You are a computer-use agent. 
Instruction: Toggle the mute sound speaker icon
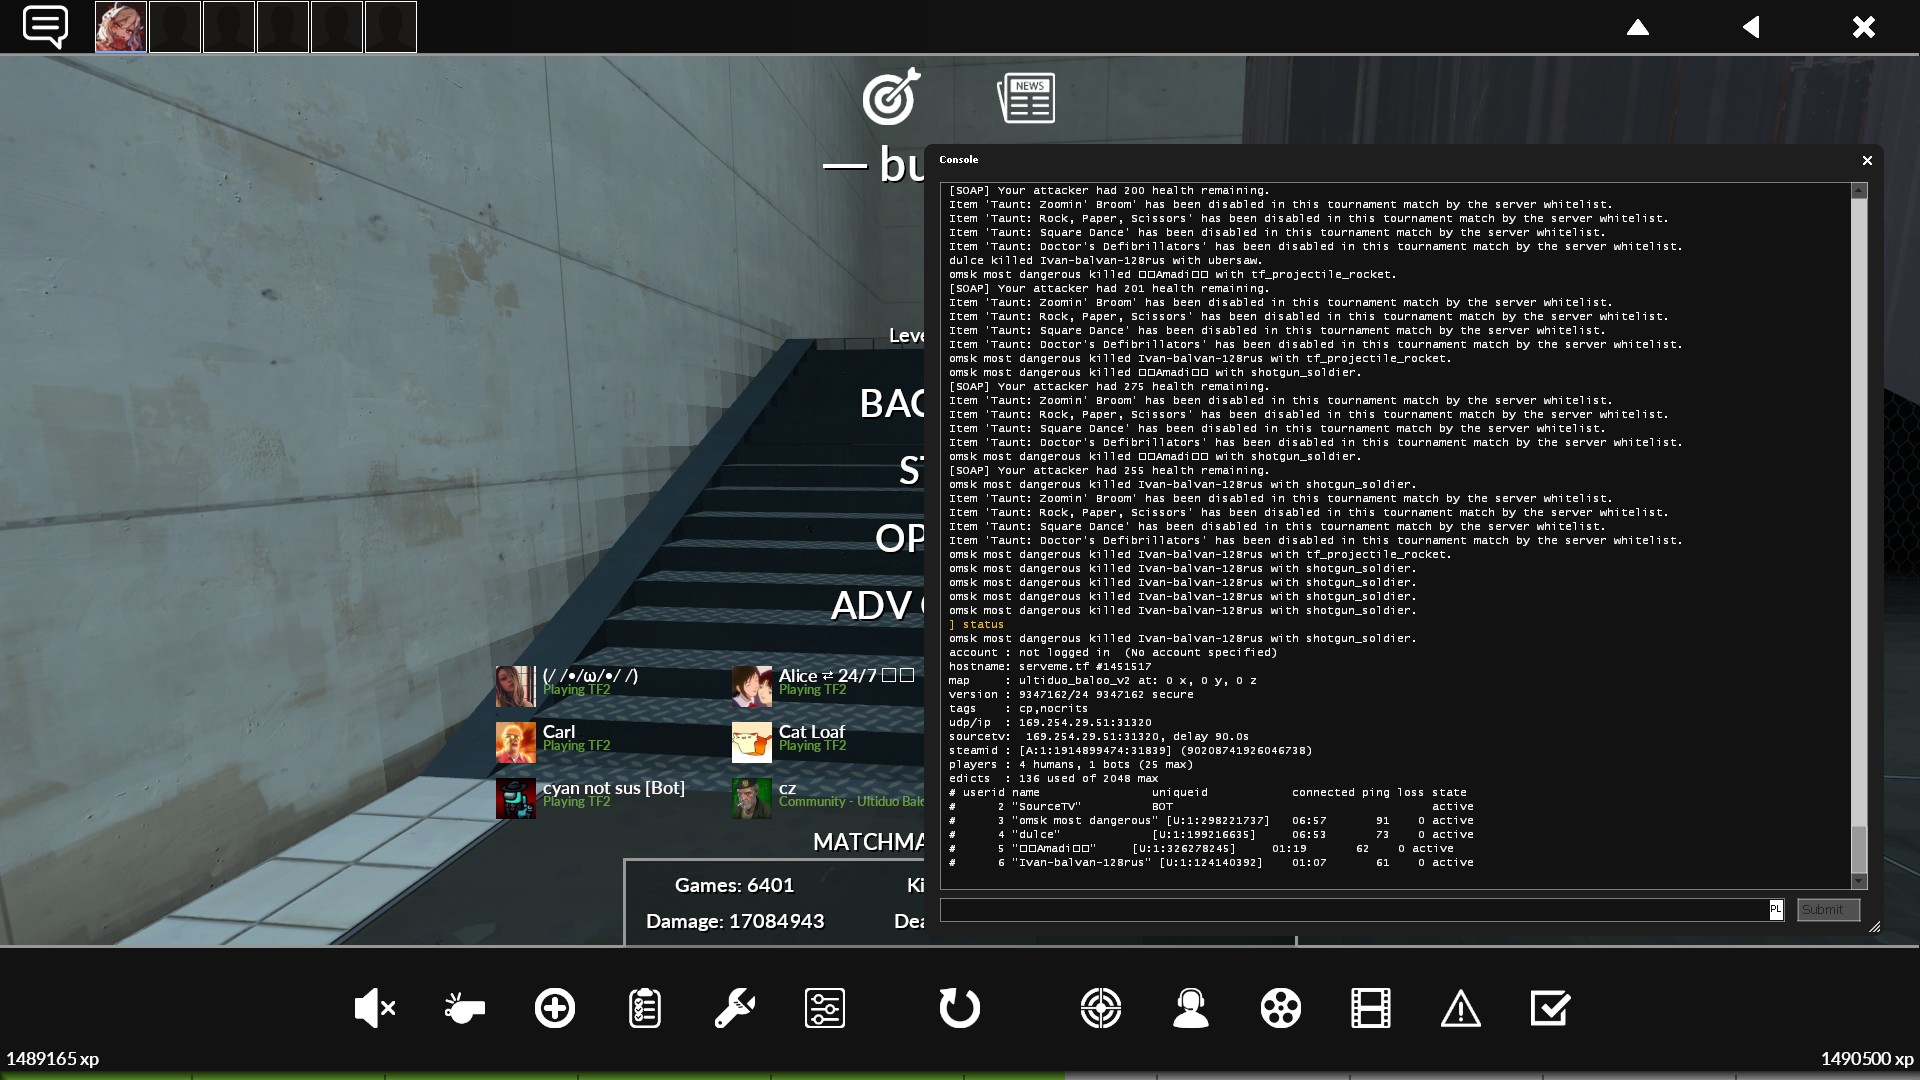point(374,1008)
